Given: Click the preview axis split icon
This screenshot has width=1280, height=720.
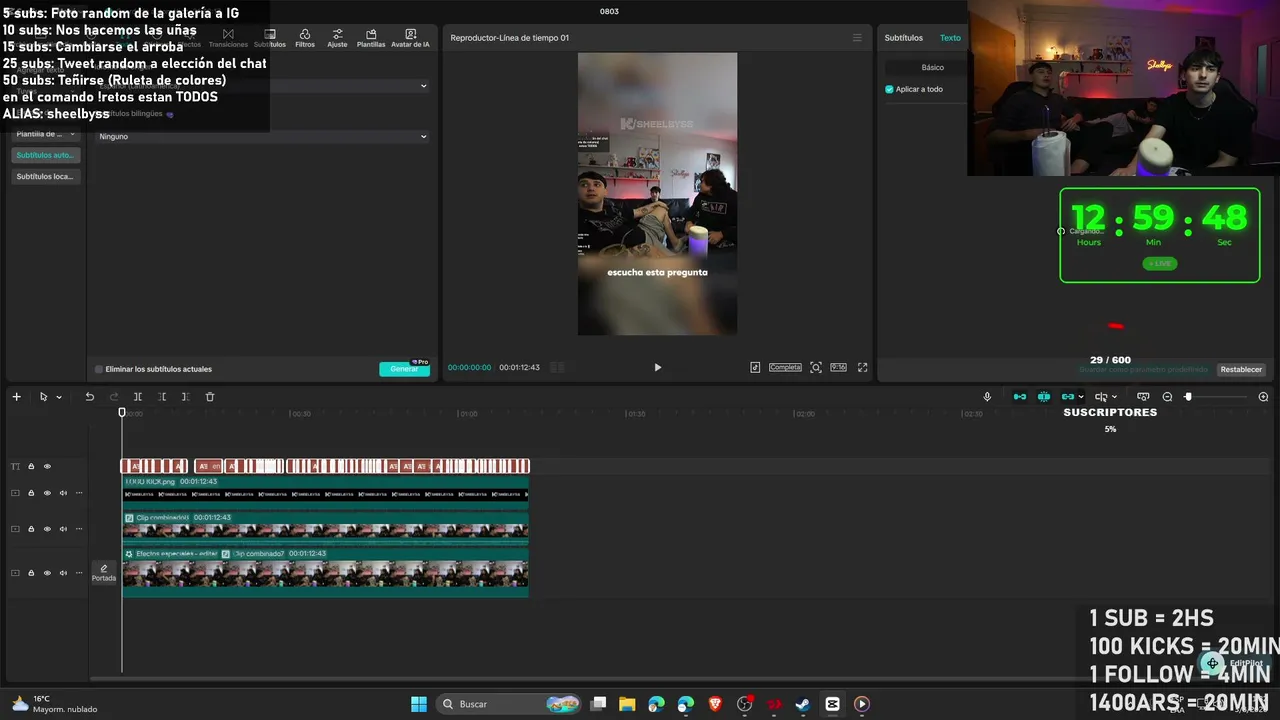Looking at the screenshot, I should [x=1101, y=397].
